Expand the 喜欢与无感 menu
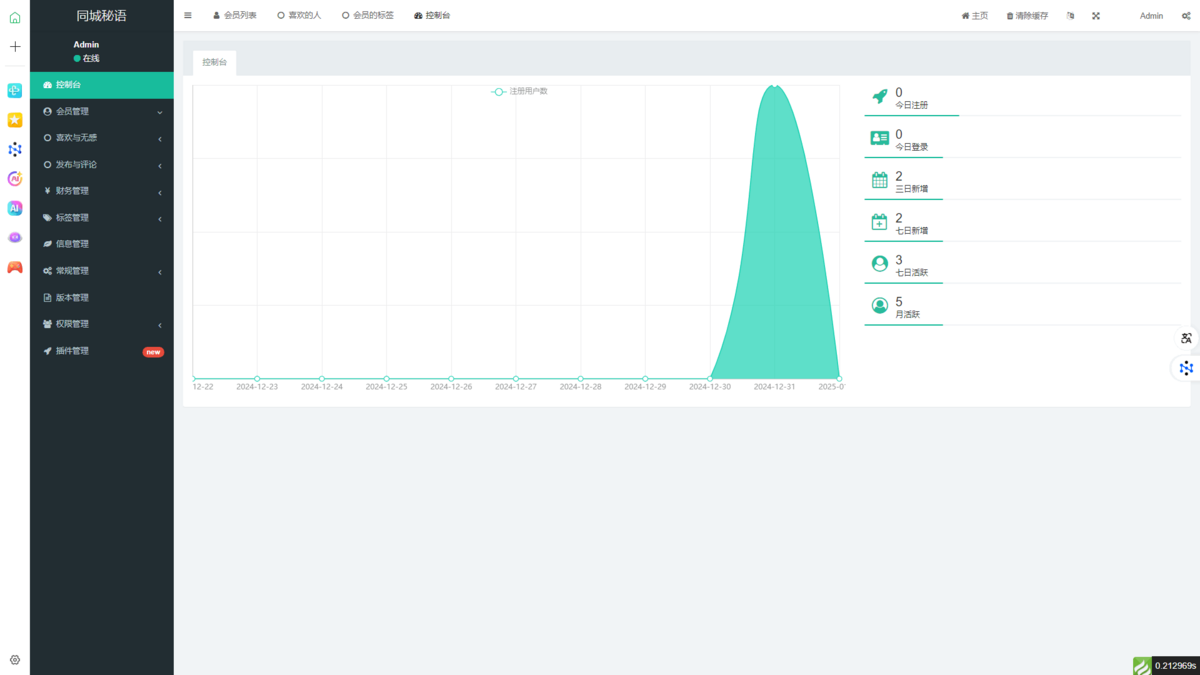This screenshot has height=675, width=1200. tap(102, 138)
